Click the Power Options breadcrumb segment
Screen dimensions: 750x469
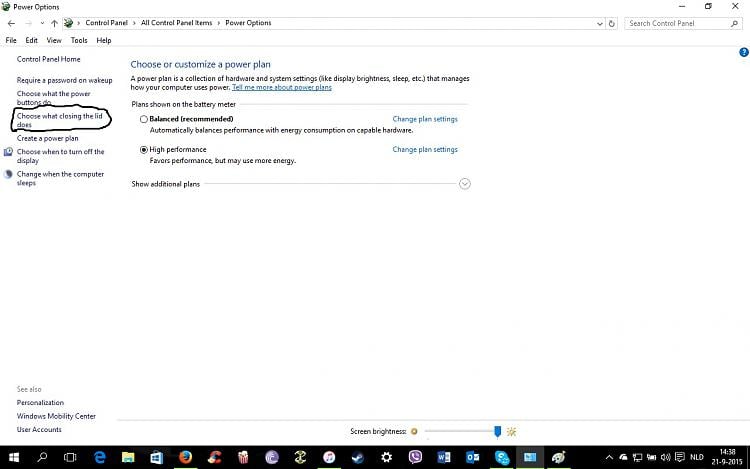click(248, 23)
